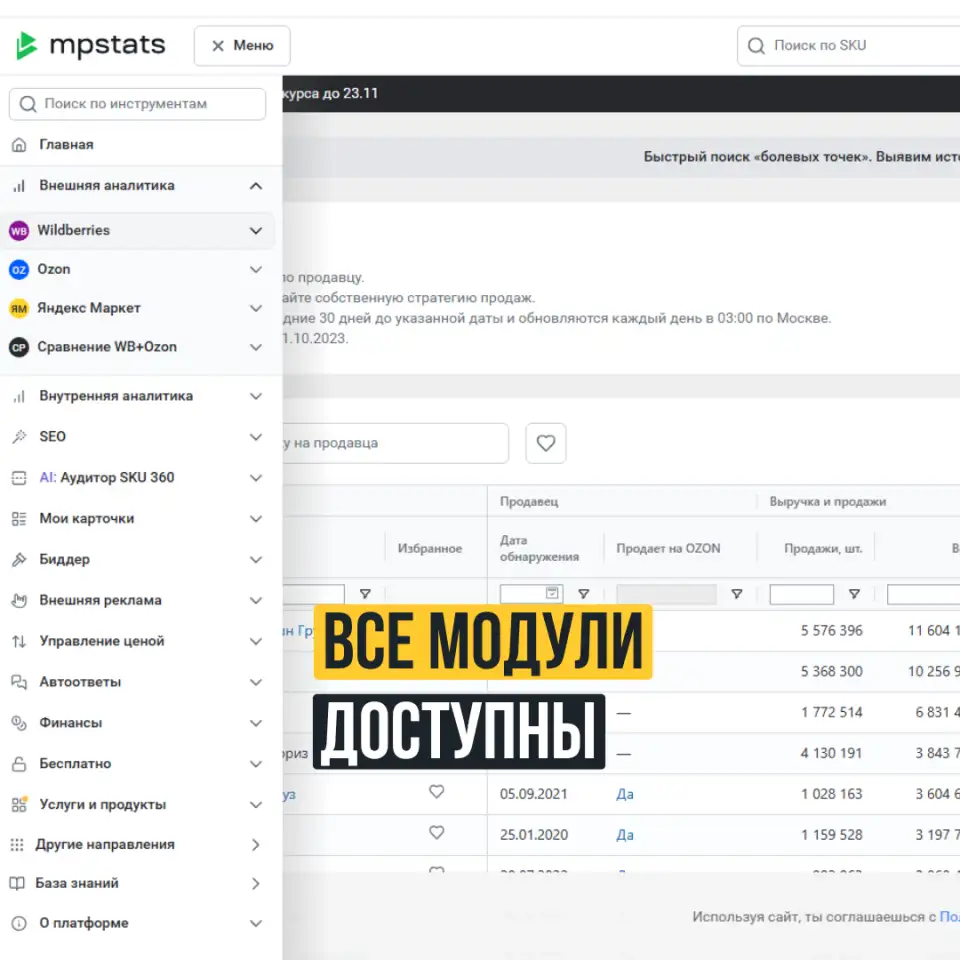The image size is (960, 960).
Task: Click the info icon for О платформе
Action: pos(19,923)
